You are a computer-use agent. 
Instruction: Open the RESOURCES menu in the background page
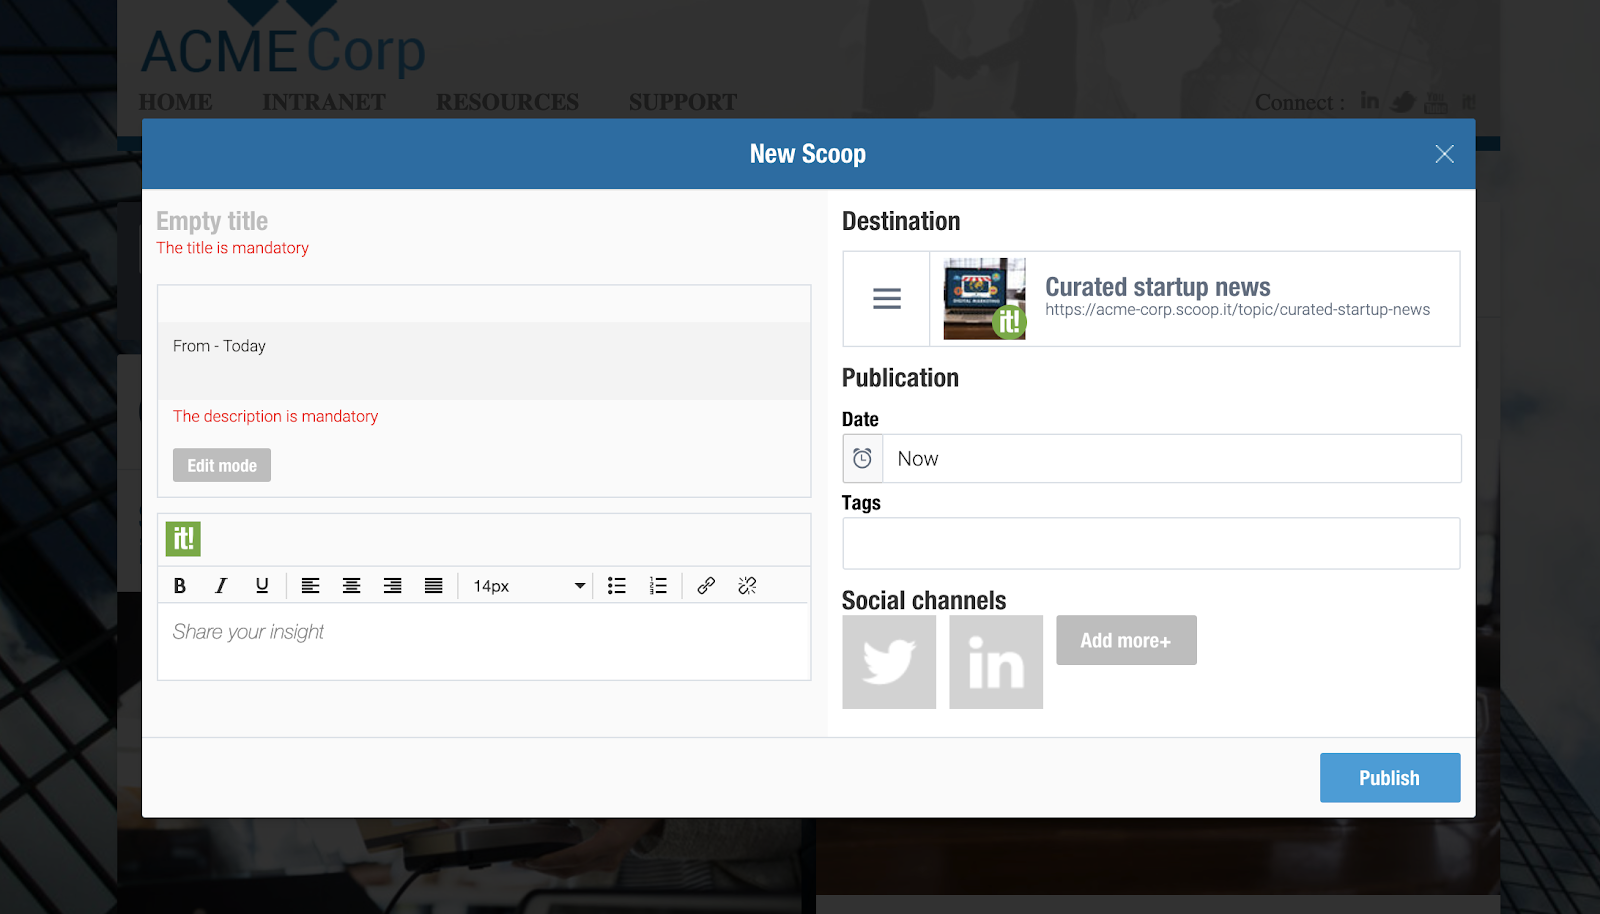508,102
